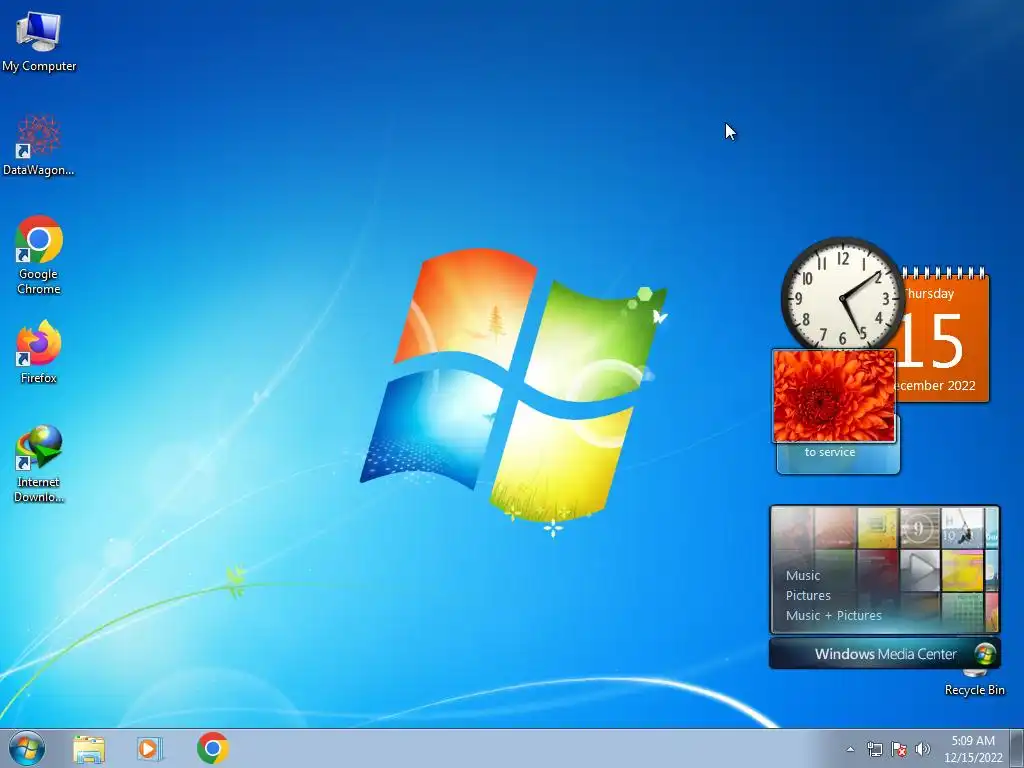Select the DataWagon desktop shortcut

(39, 145)
